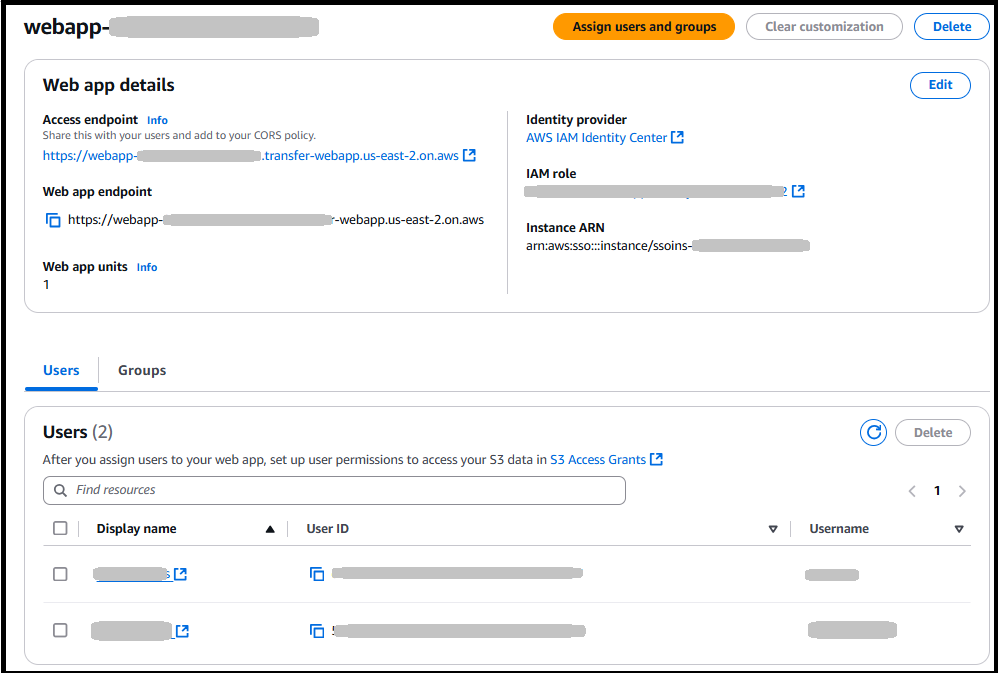Click the Assign users and groups button

(x=643, y=26)
